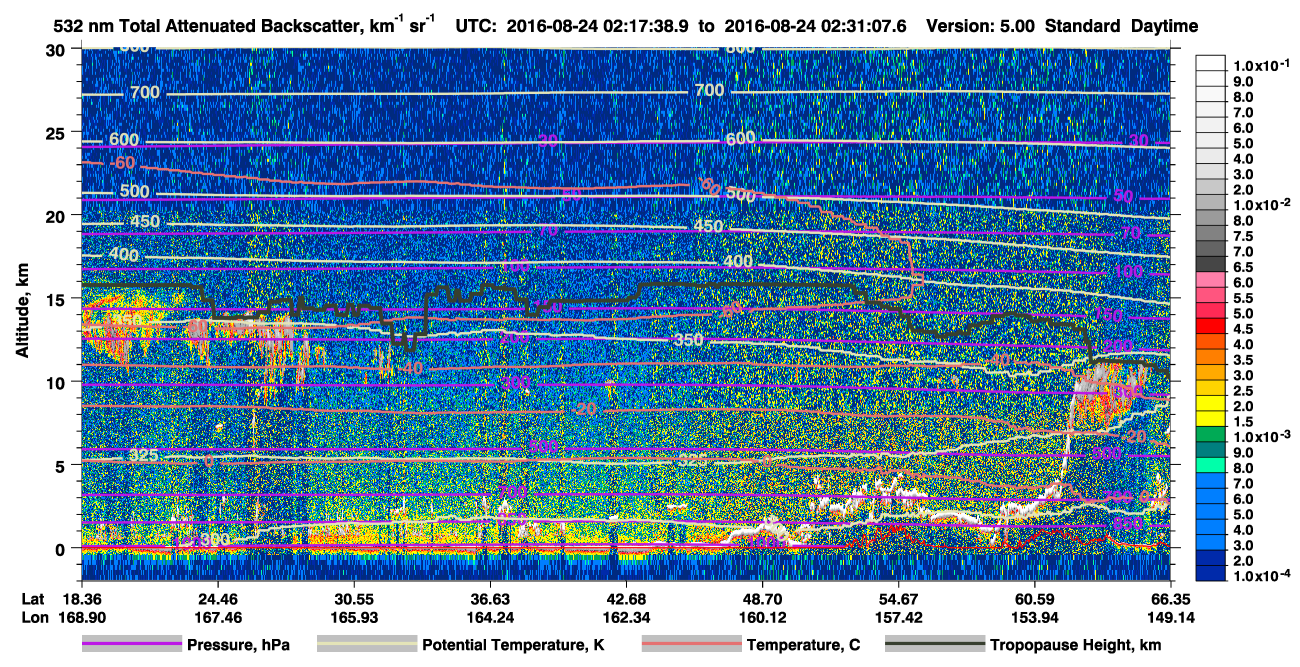Viewport: 1300px width, 667px height.
Task: Click the pure red colorbar cell above 4.5
Action: (1211, 324)
